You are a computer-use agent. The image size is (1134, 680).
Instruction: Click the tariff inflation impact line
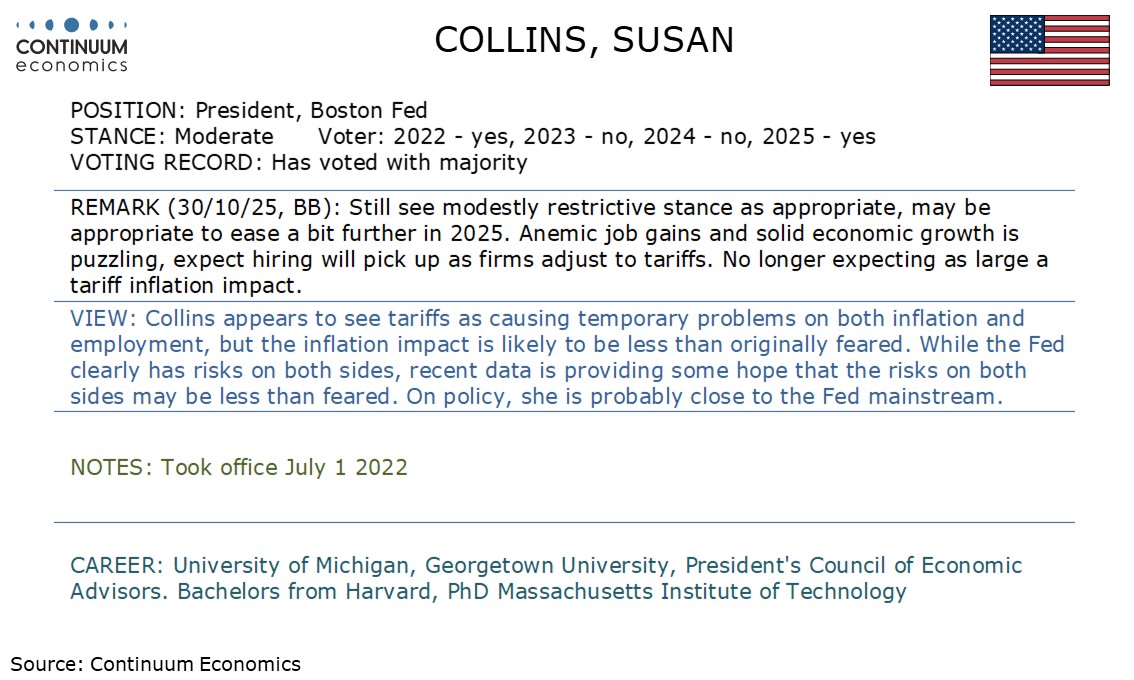[186, 286]
